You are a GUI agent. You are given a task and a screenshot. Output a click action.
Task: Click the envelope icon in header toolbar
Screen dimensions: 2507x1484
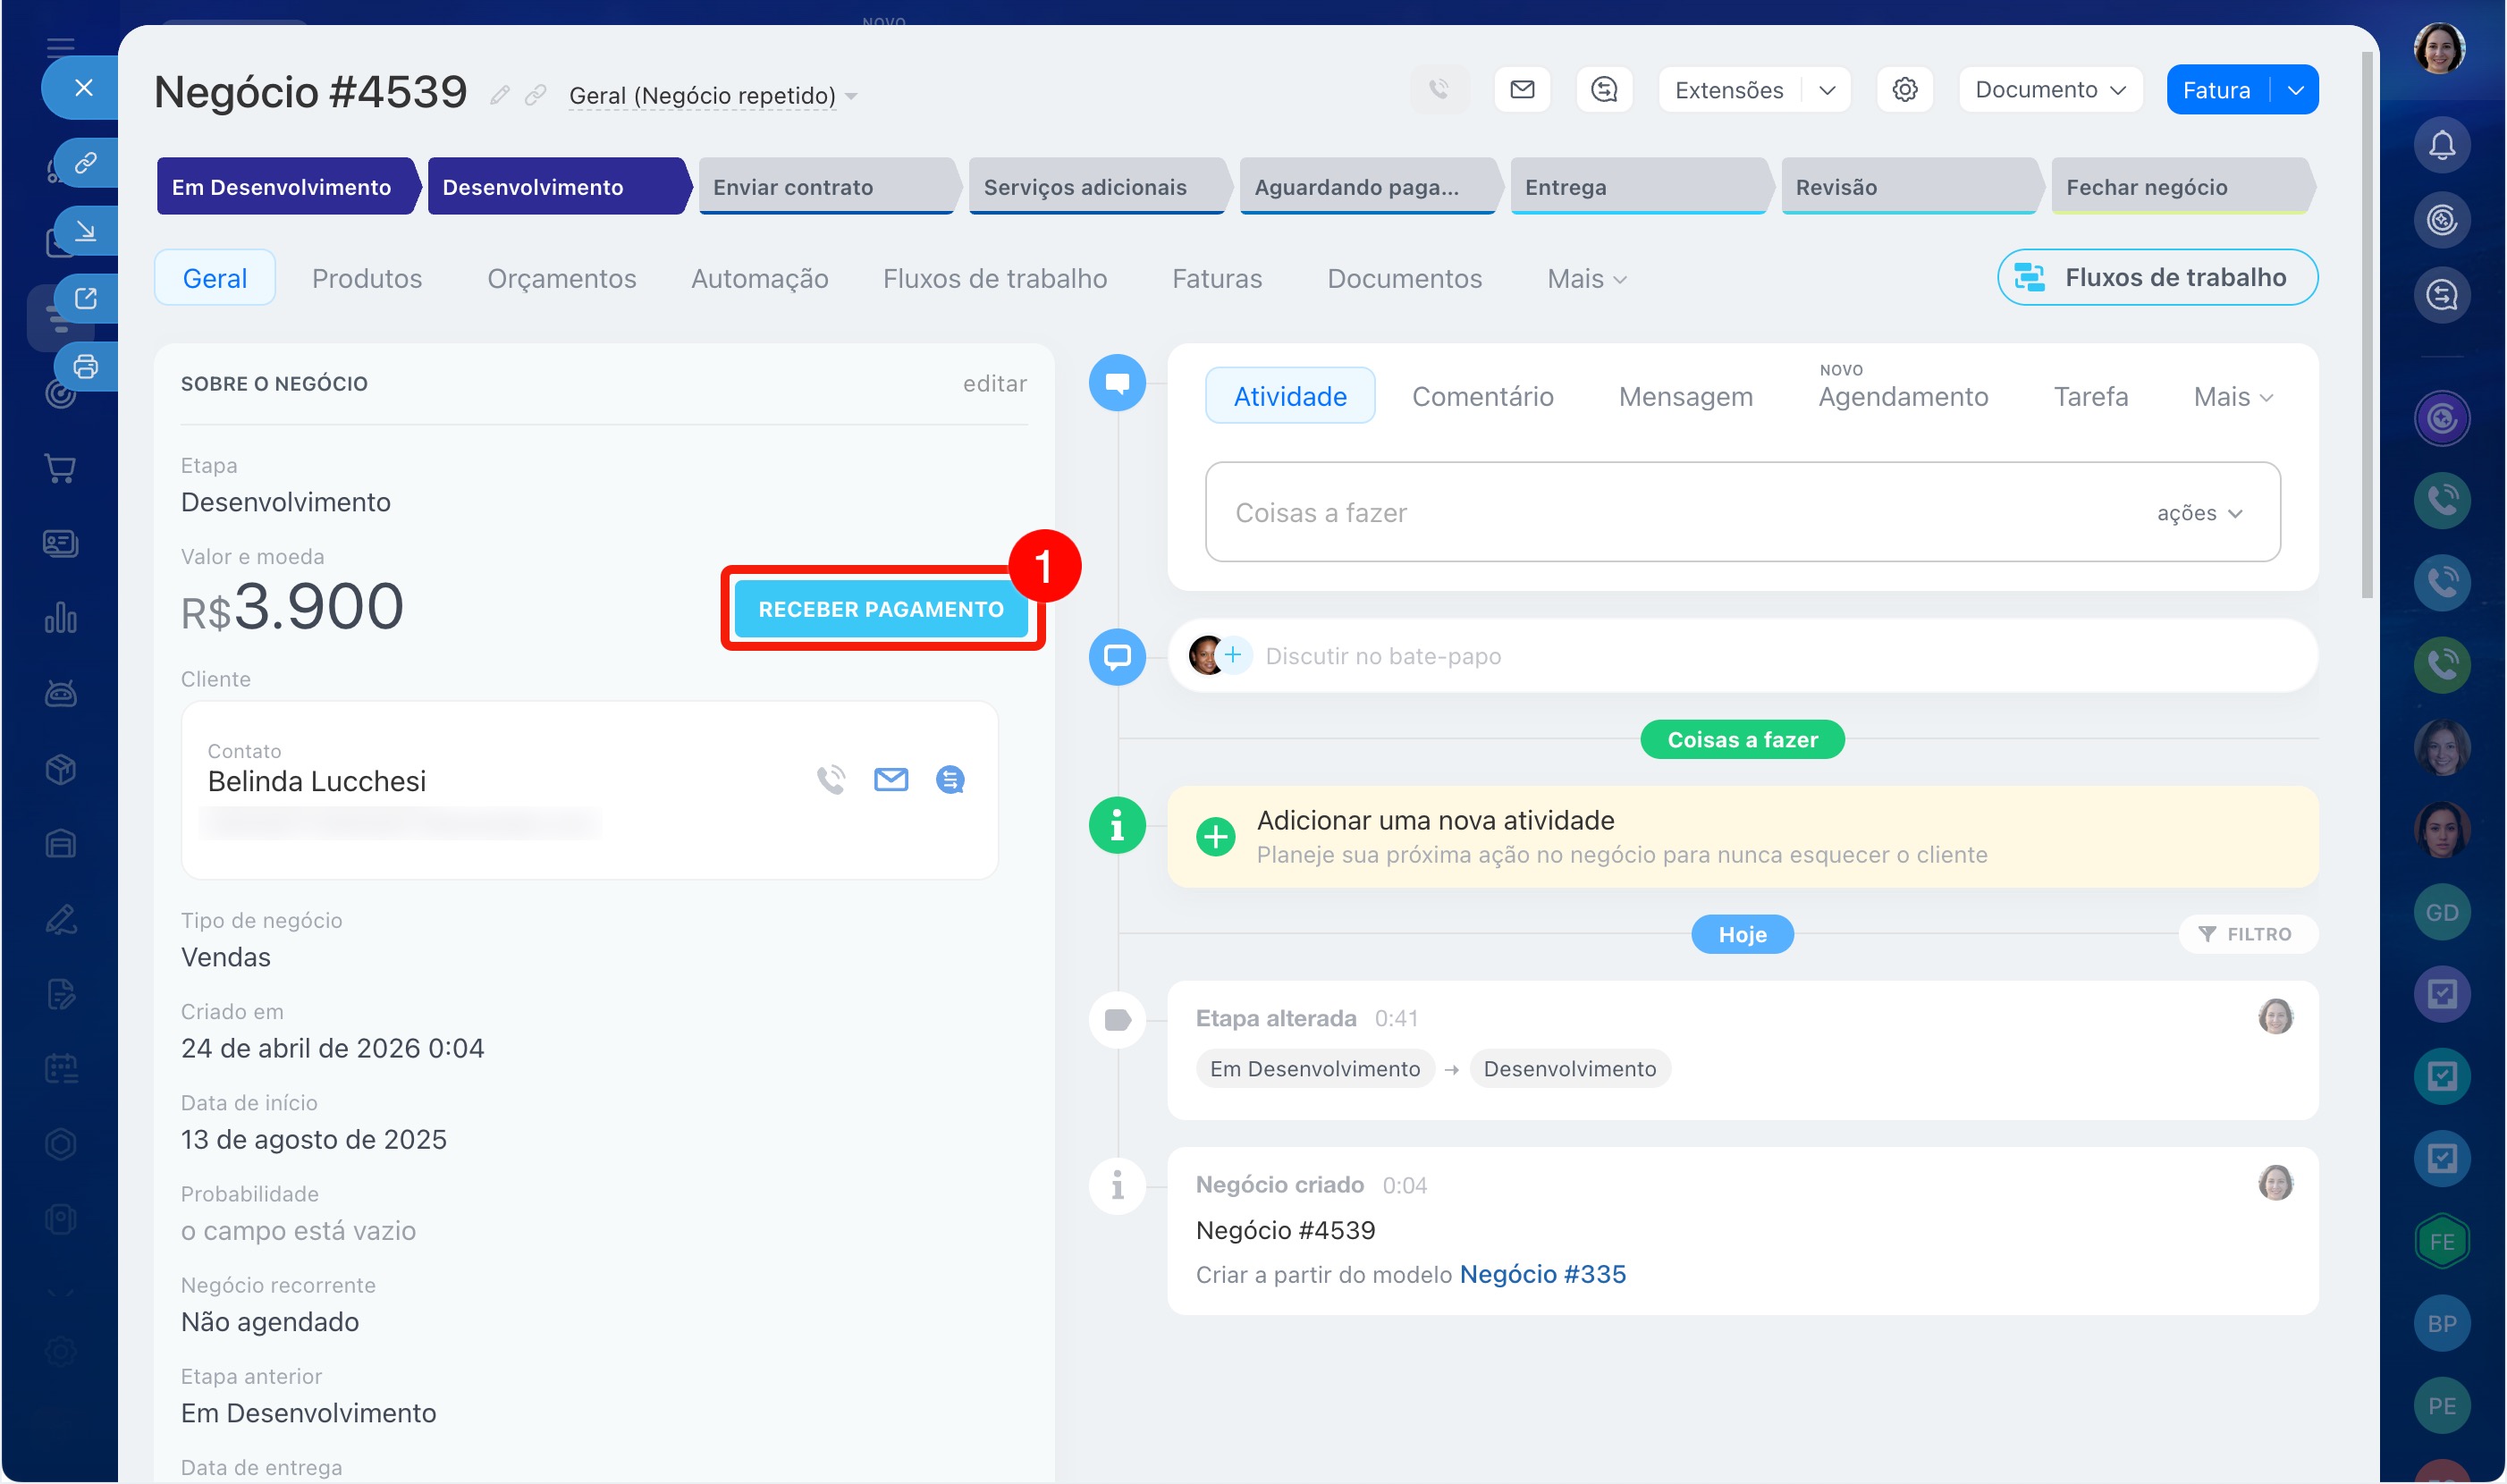(x=1521, y=90)
